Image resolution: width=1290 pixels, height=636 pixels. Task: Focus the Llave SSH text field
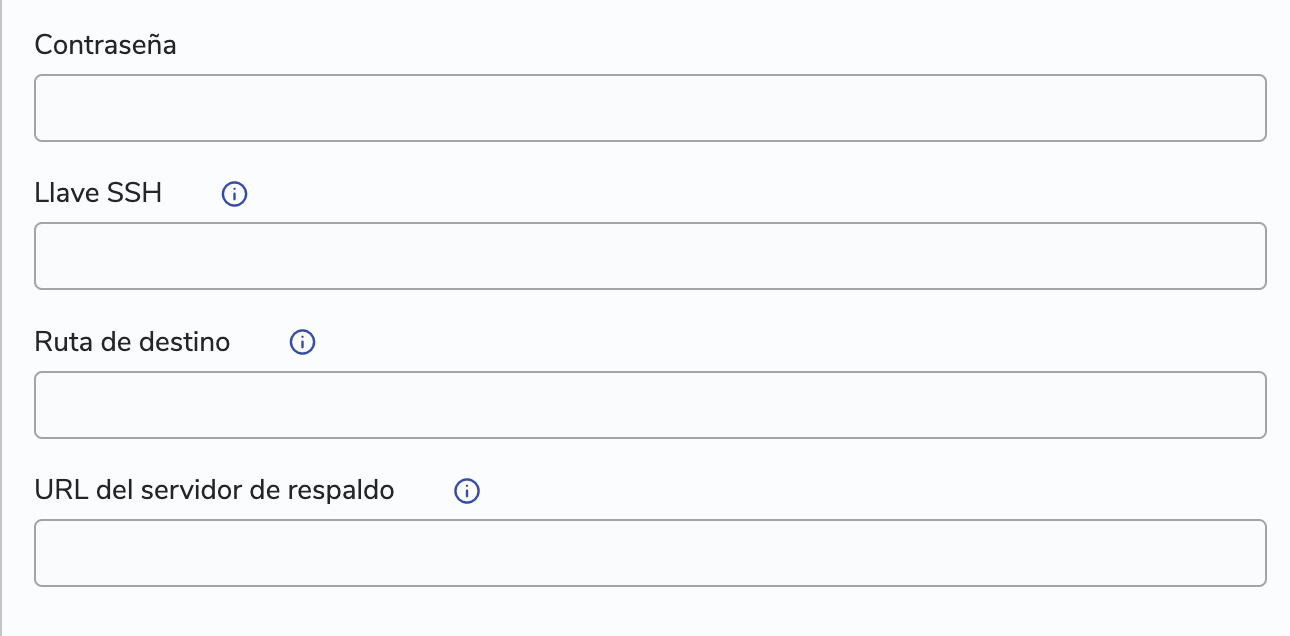coord(650,256)
